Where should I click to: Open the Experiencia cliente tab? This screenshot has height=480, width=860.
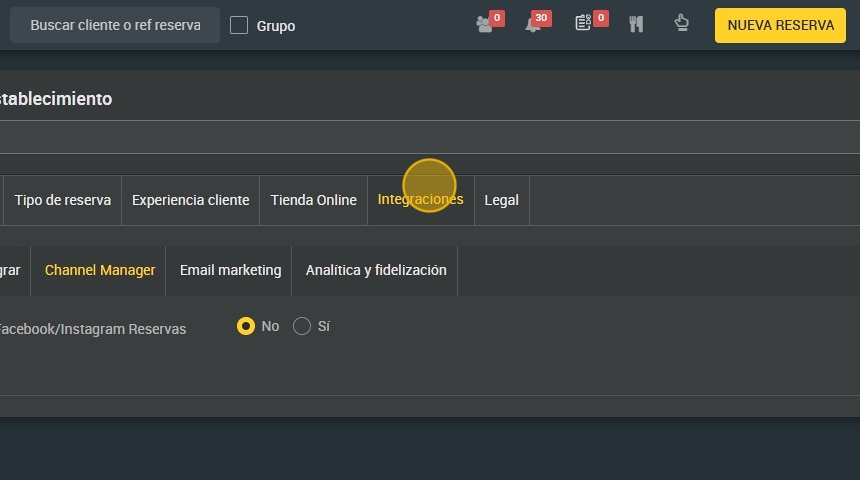click(x=190, y=200)
